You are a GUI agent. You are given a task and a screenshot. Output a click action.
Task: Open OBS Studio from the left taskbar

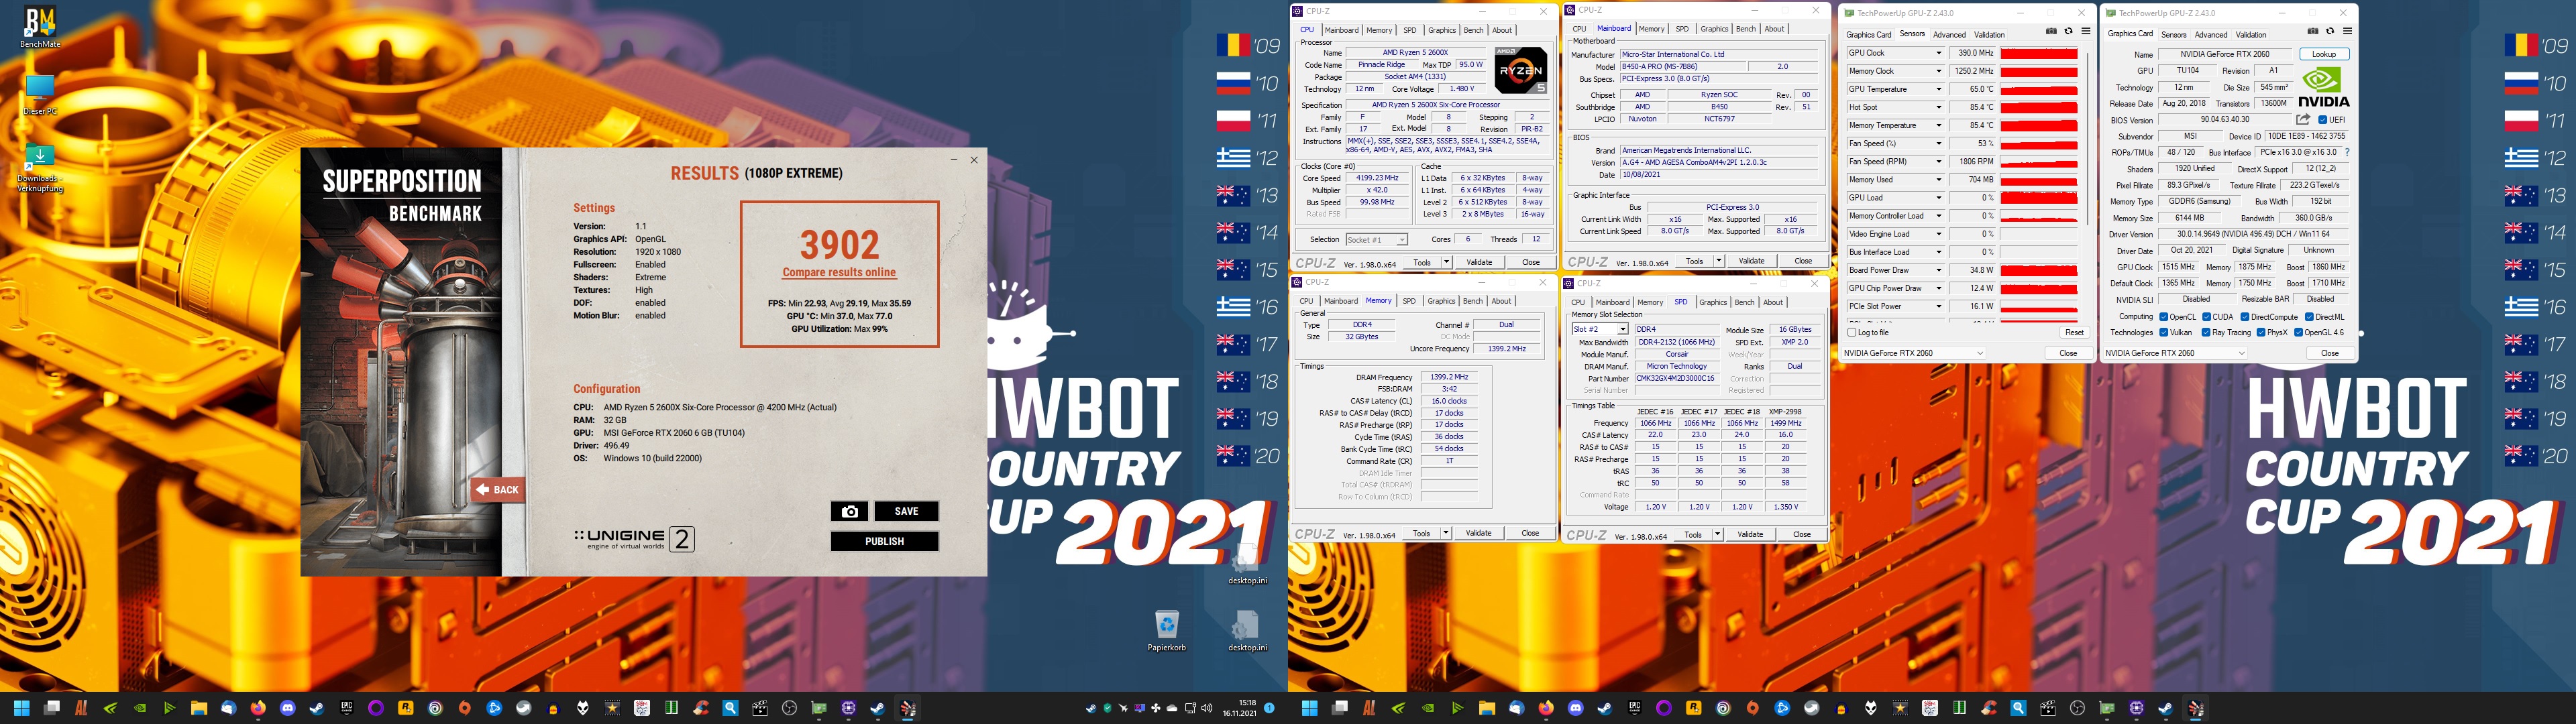789,708
